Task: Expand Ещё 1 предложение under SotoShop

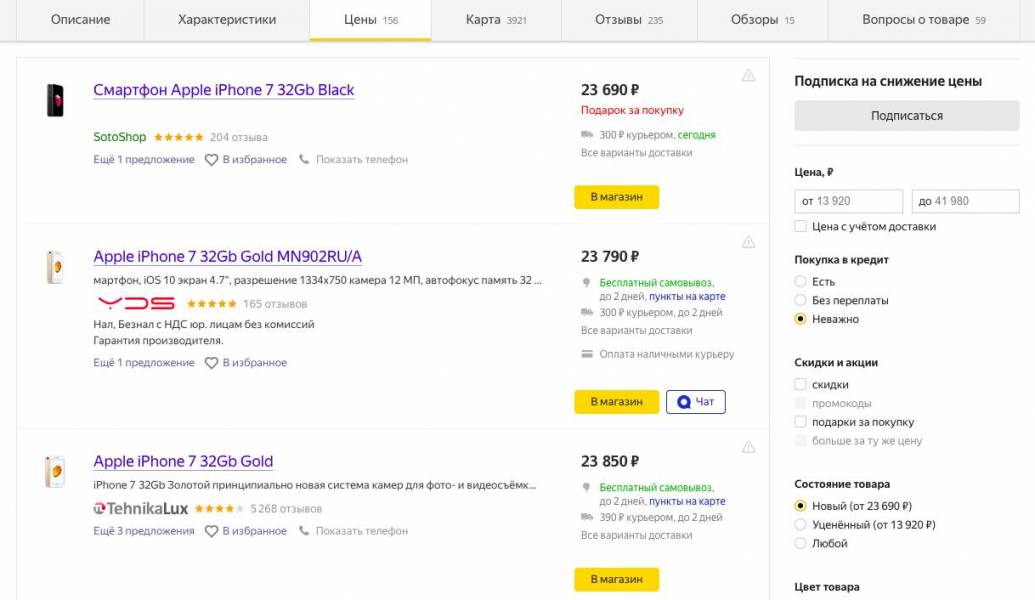Action: pyautogui.click(x=144, y=160)
